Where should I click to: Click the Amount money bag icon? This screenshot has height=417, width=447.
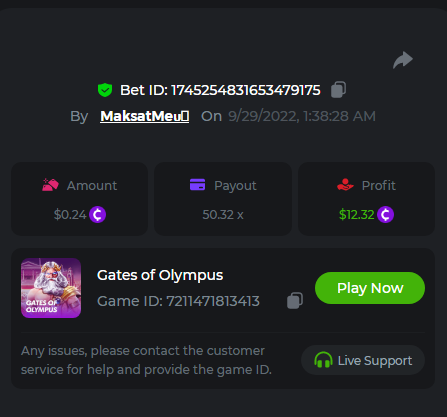pyautogui.click(x=50, y=185)
